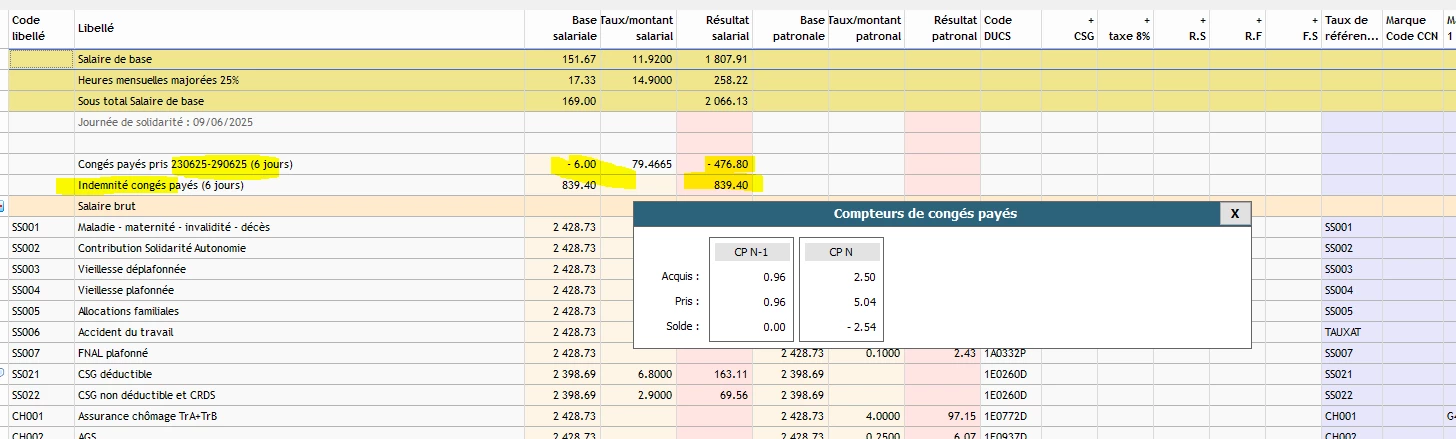Screen dimensions: 1456x439
Task: Select the Congés payés pris 230625-290625 label
Action: (185, 164)
